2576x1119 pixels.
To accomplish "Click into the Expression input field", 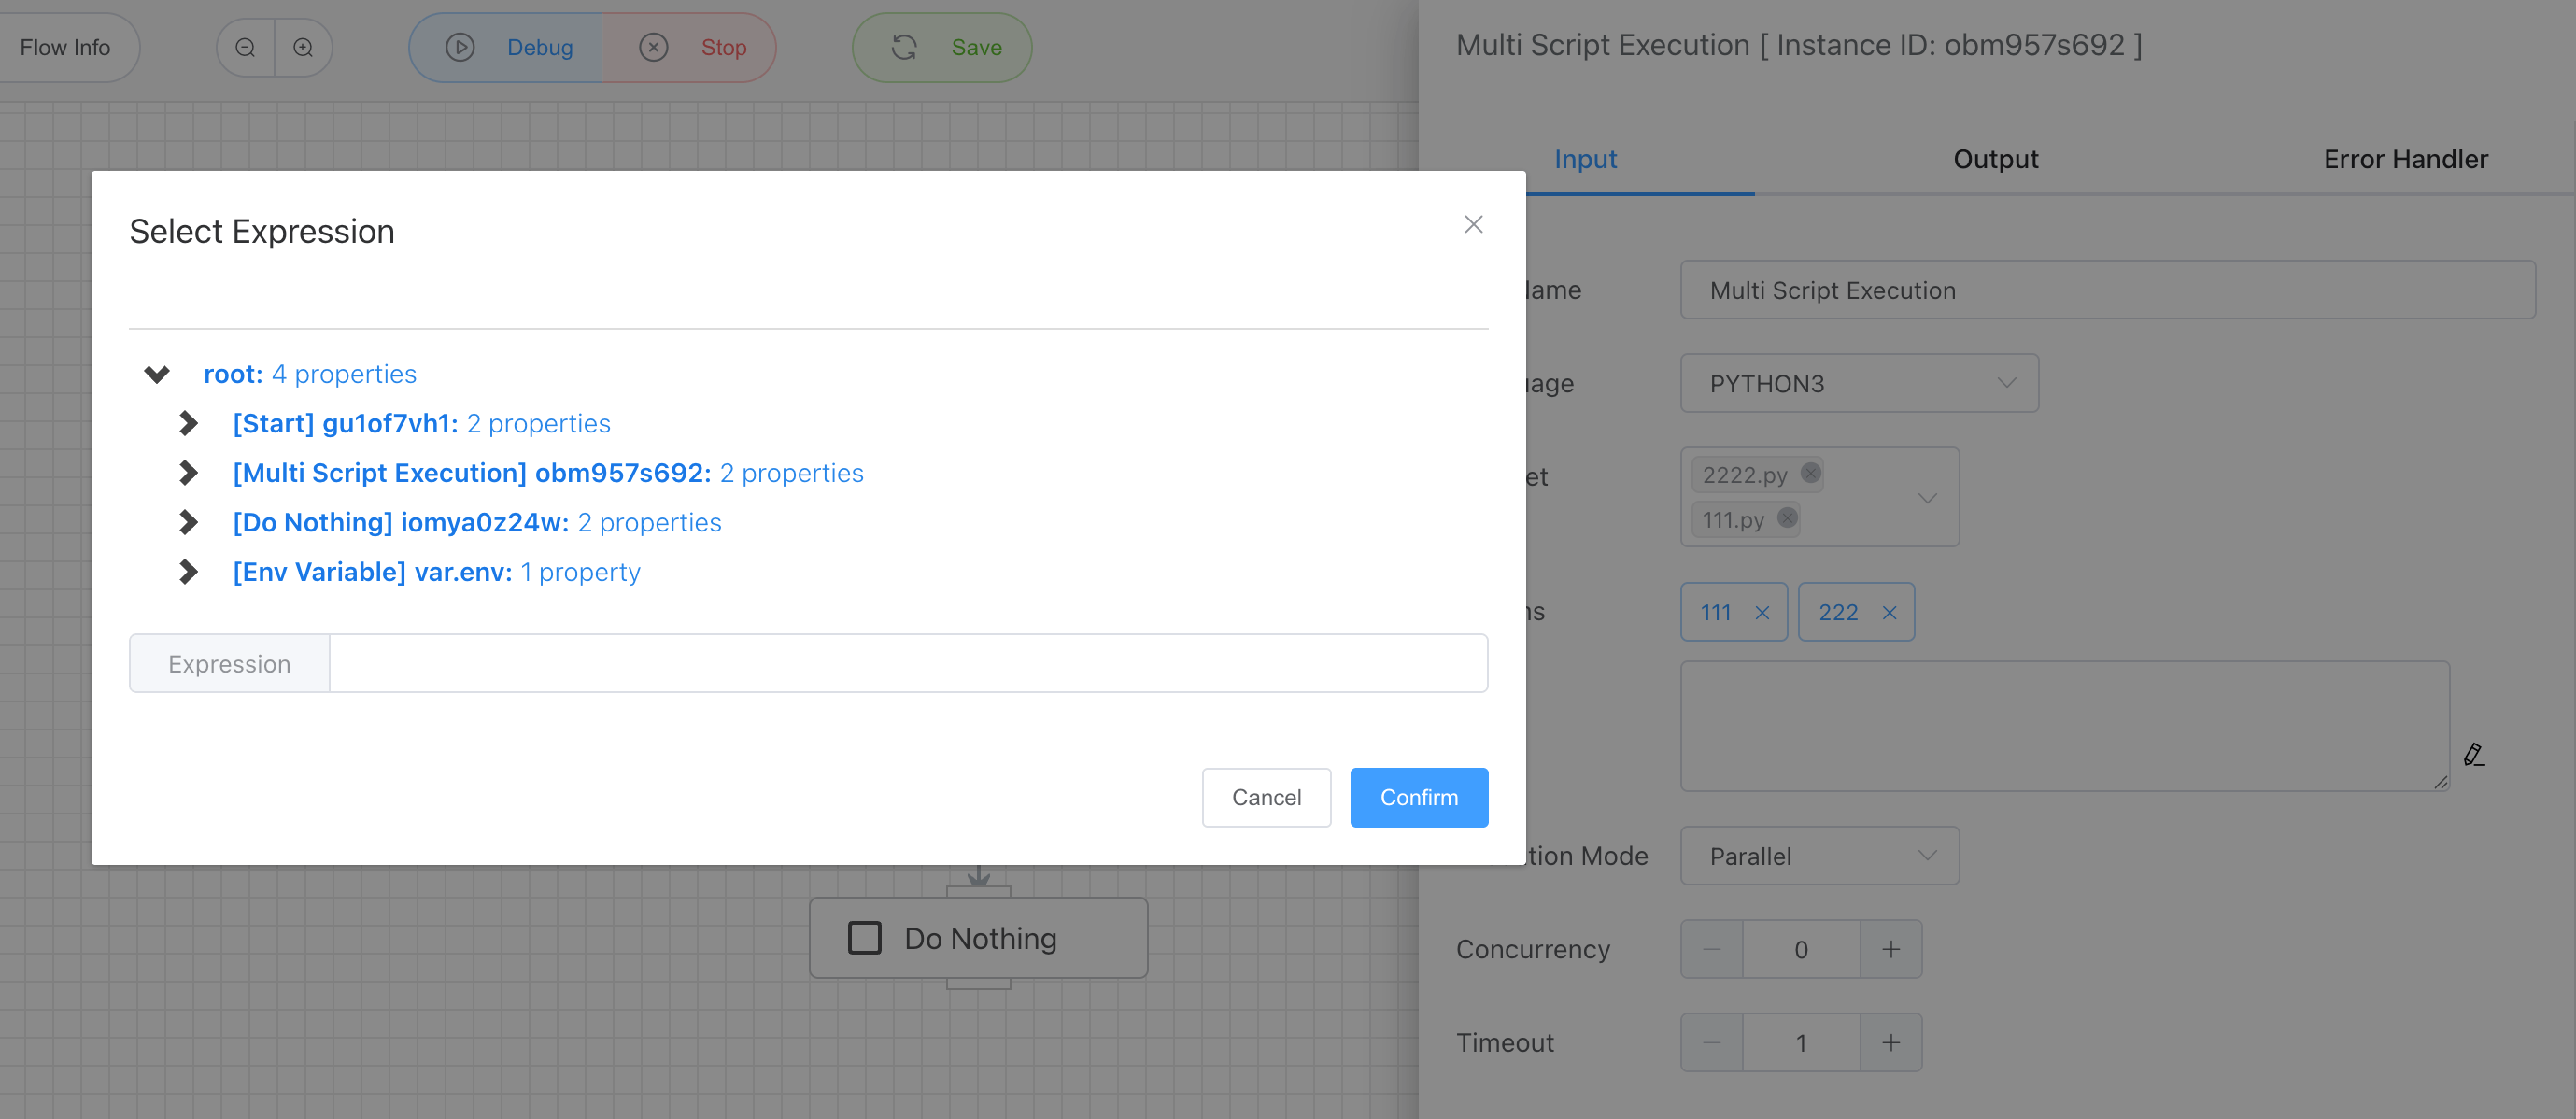I will [x=907, y=664].
